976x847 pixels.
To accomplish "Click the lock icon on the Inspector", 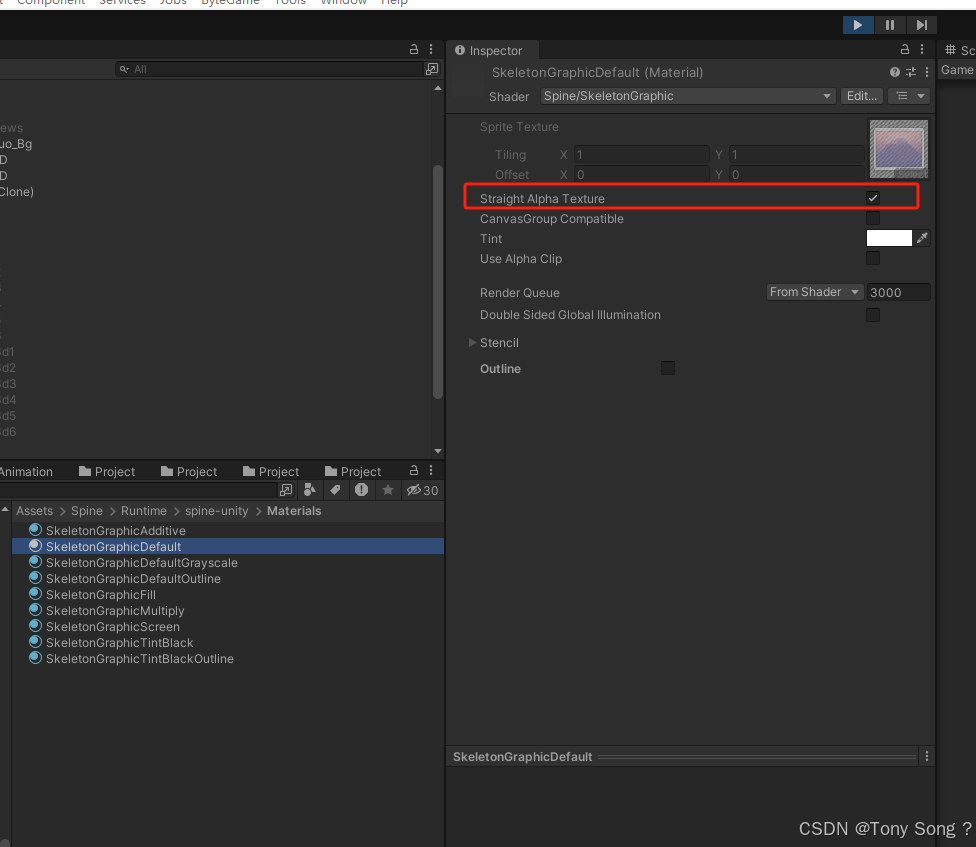I will [x=904, y=49].
